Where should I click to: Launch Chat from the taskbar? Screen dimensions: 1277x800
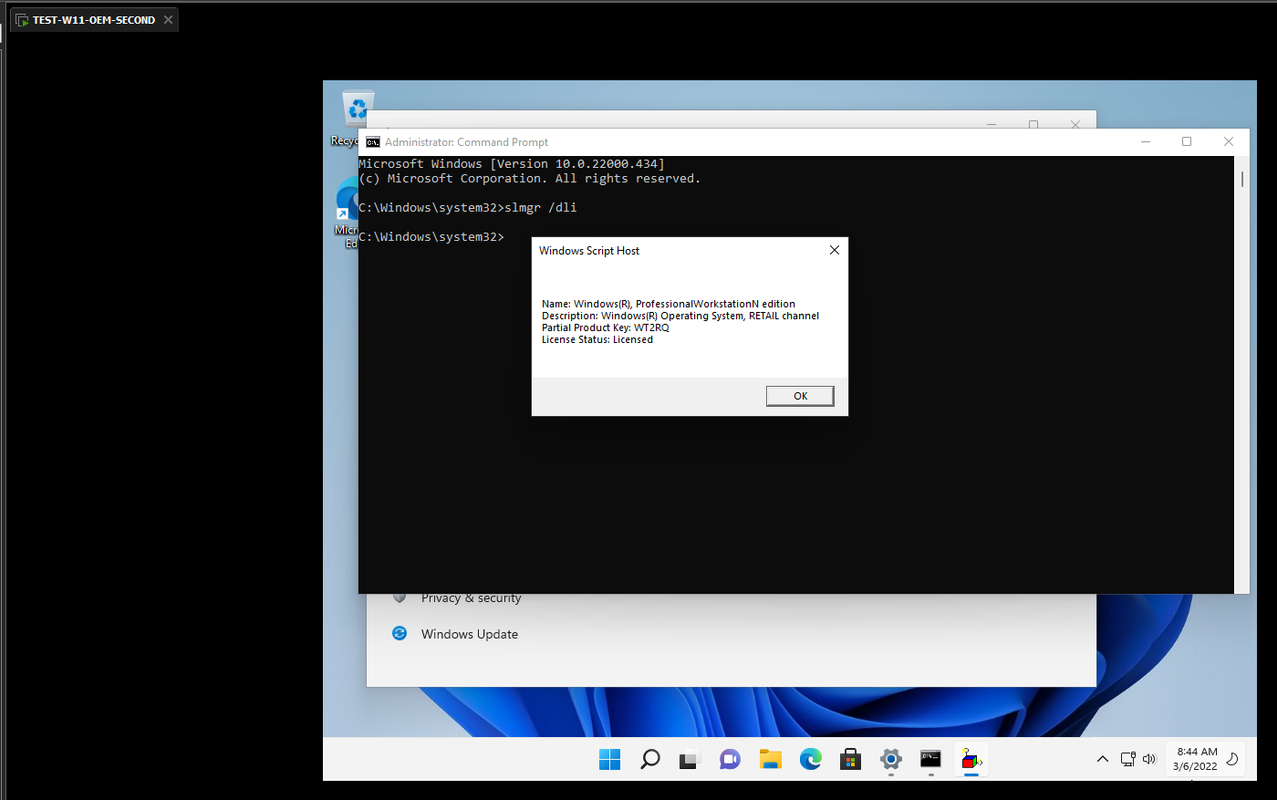point(730,760)
